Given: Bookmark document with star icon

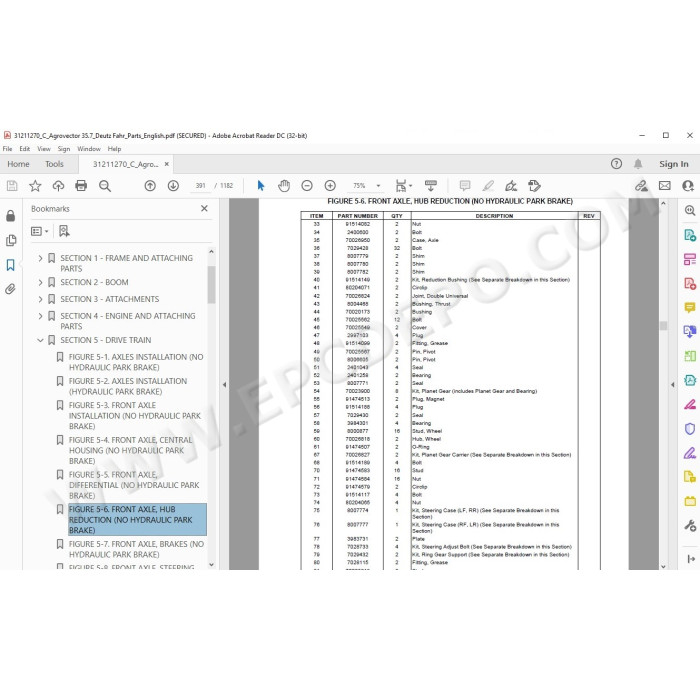Looking at the screenshot, I should pos(35,186).
